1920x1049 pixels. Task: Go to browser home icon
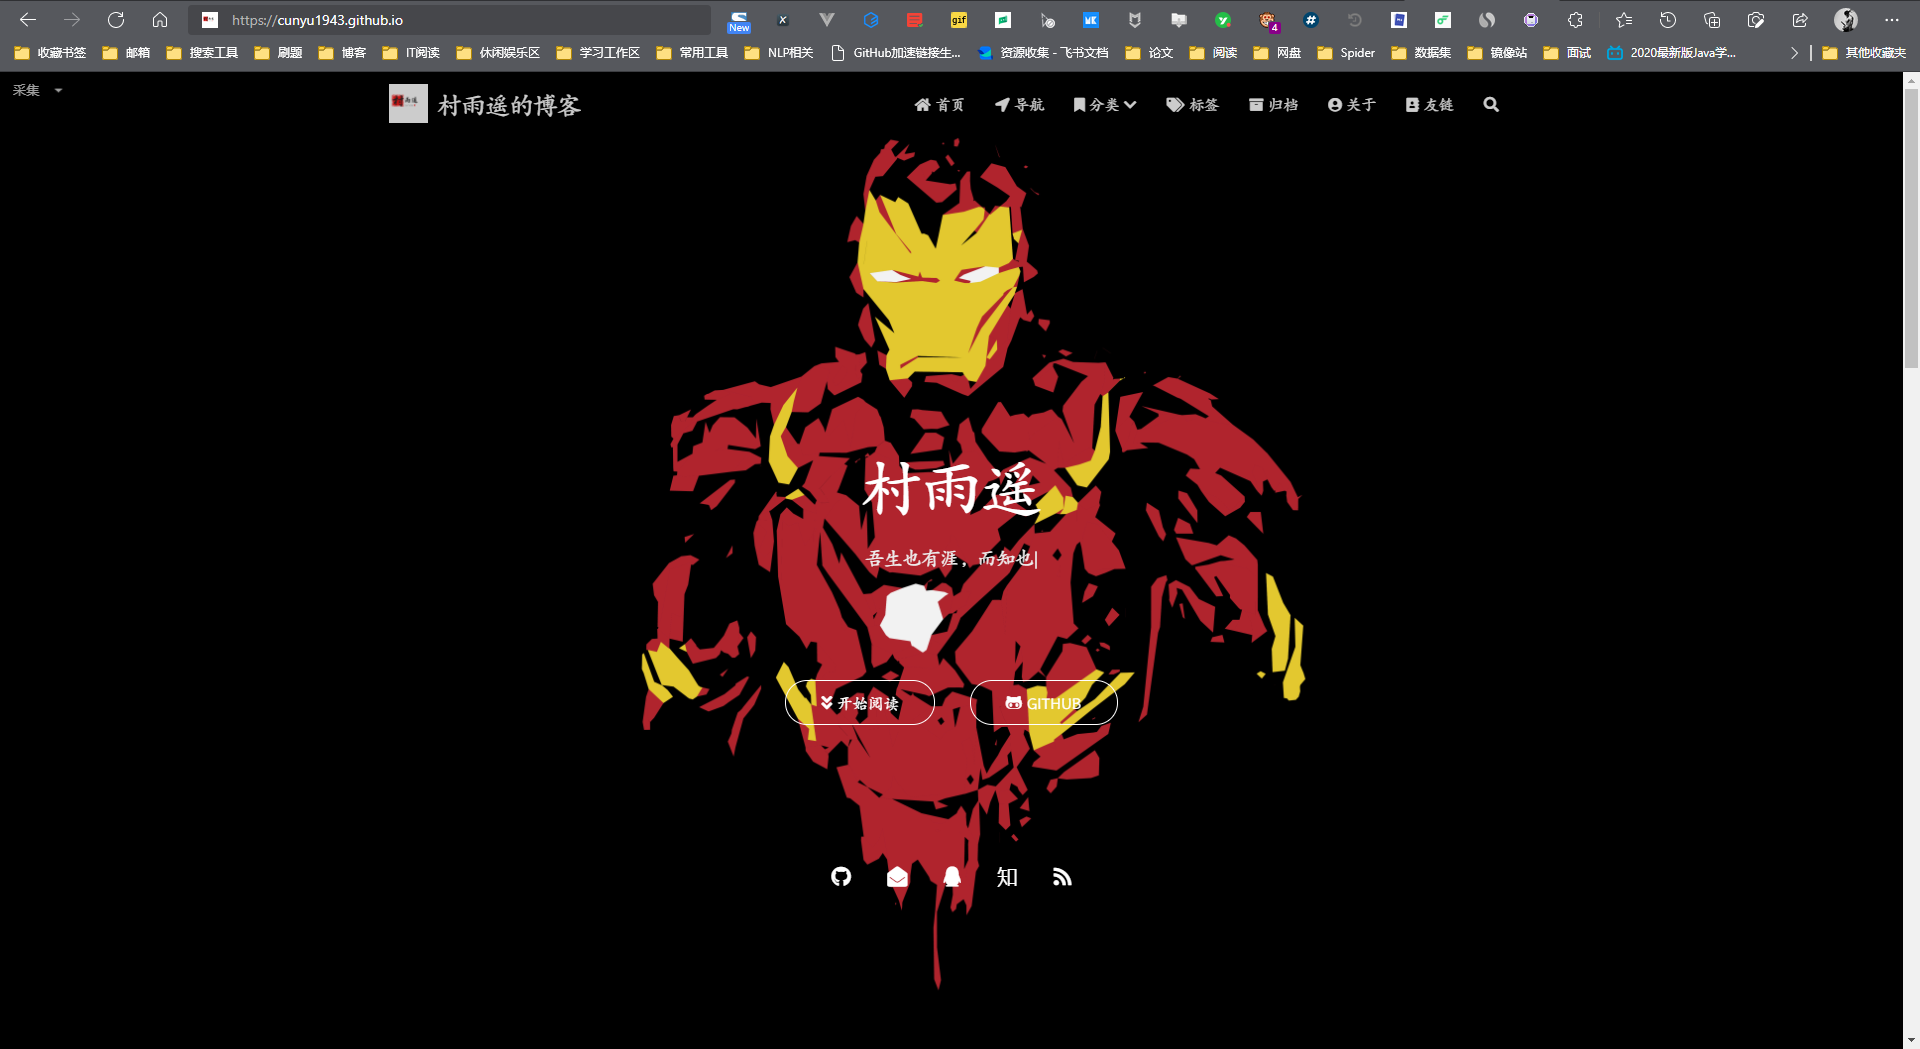[x=160, y=20]
